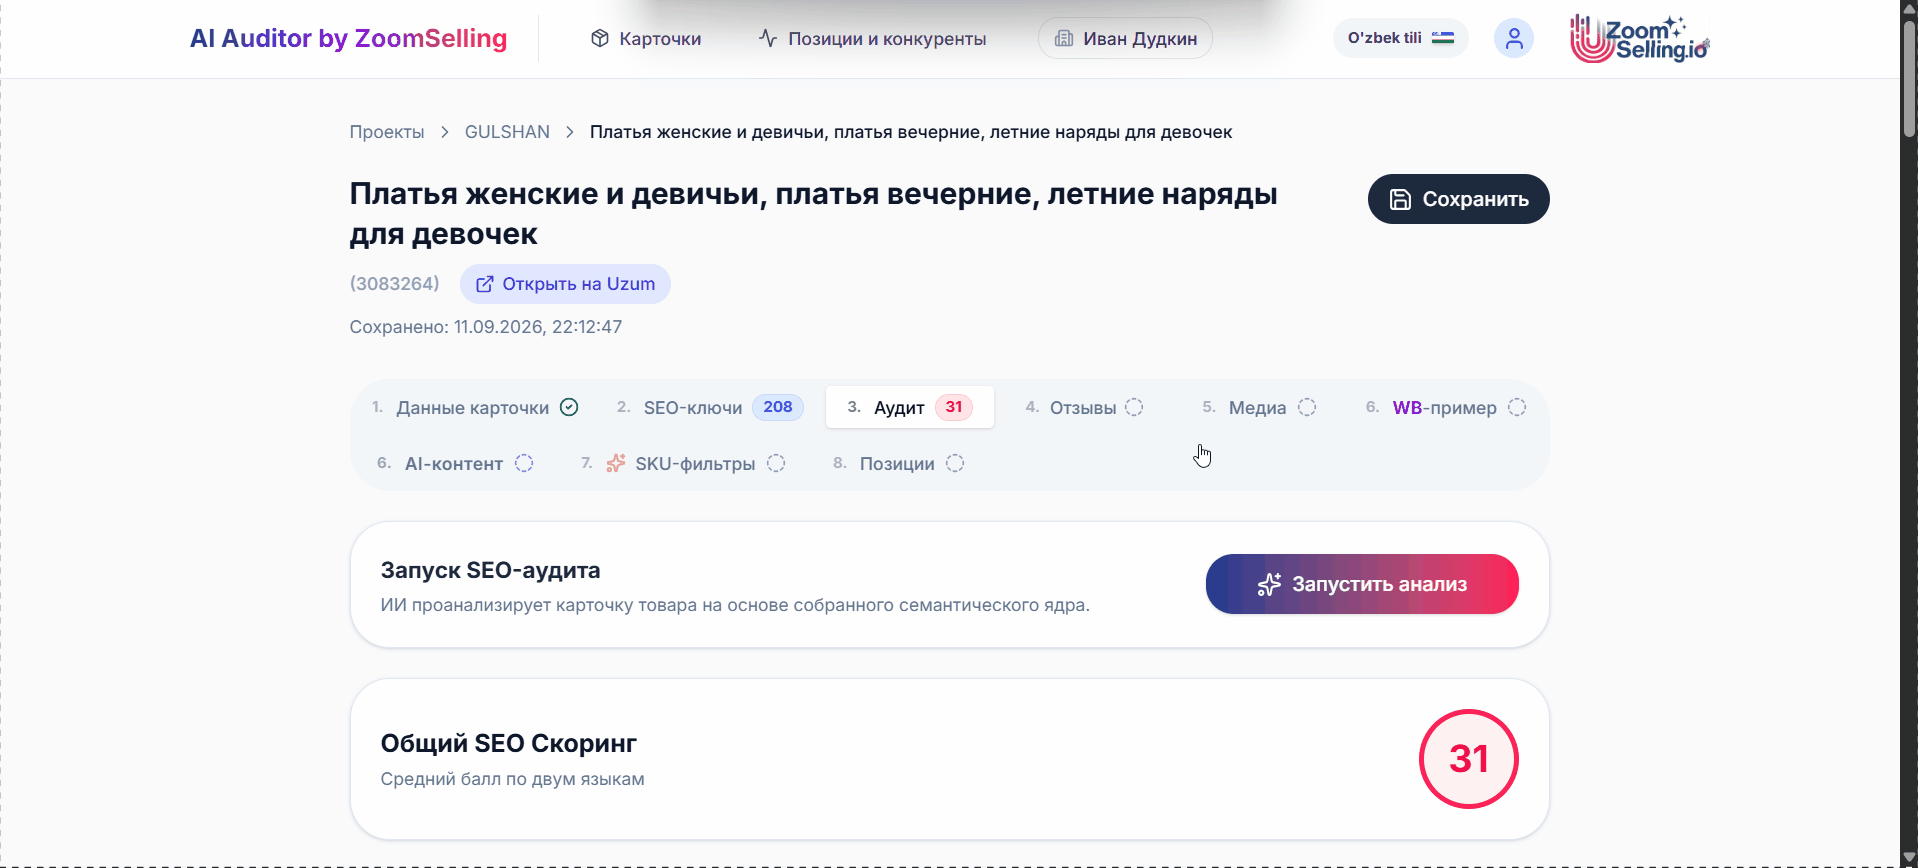Viewport: 1918px width, 868px height.
Task: Go to Проекты breadcrumb
Action: click(387, 132)
